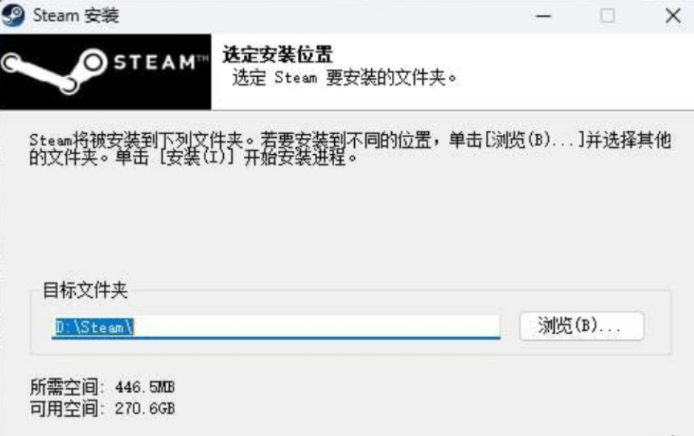
Task: Click empty space inside the destination folder field
Action: (316, 327)
